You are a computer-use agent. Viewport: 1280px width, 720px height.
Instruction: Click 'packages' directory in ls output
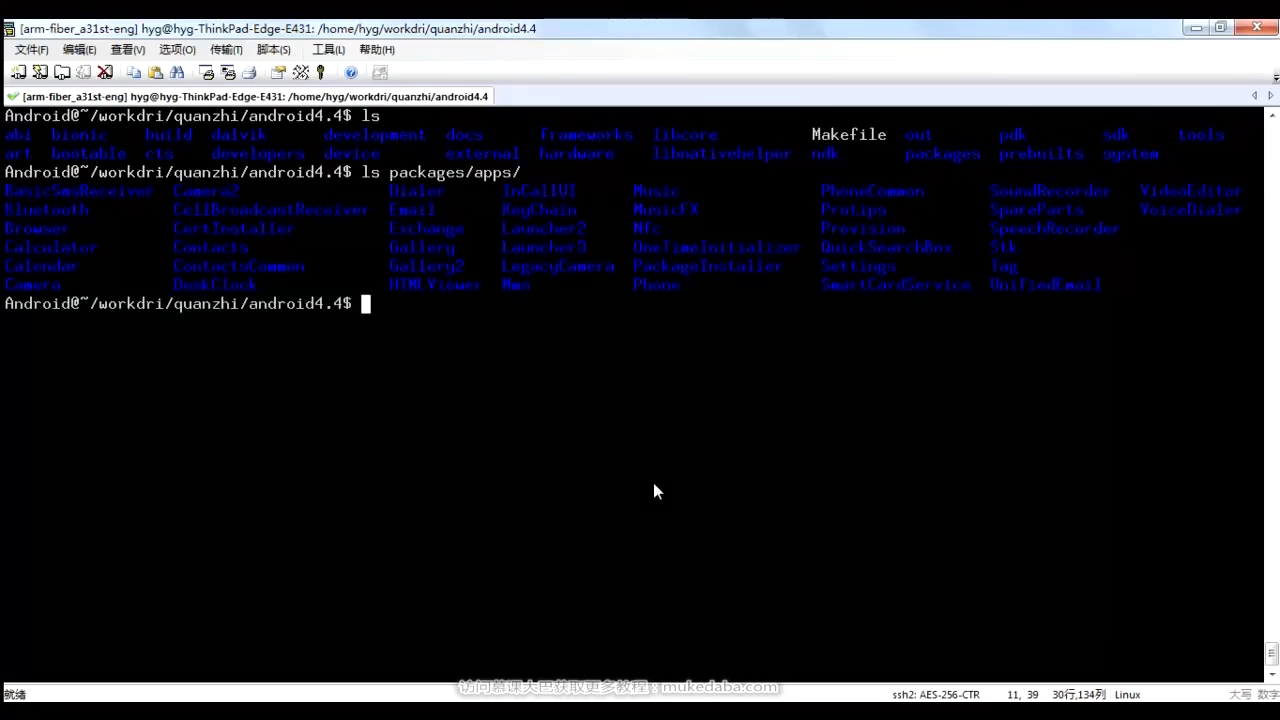point(942,153)
